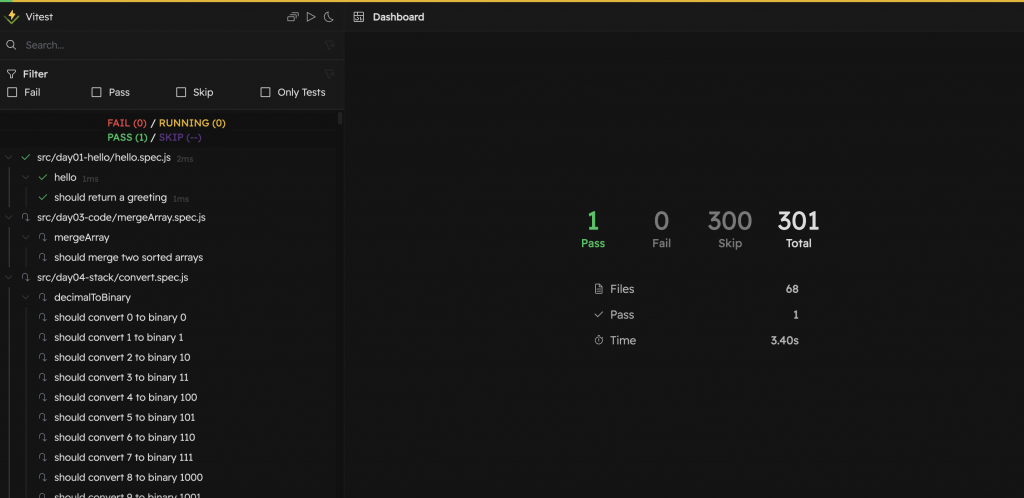Screen dimensions: 1024x498
Task: Select 'should convert 7 to binary 111' test
Action: coord(123,458)
